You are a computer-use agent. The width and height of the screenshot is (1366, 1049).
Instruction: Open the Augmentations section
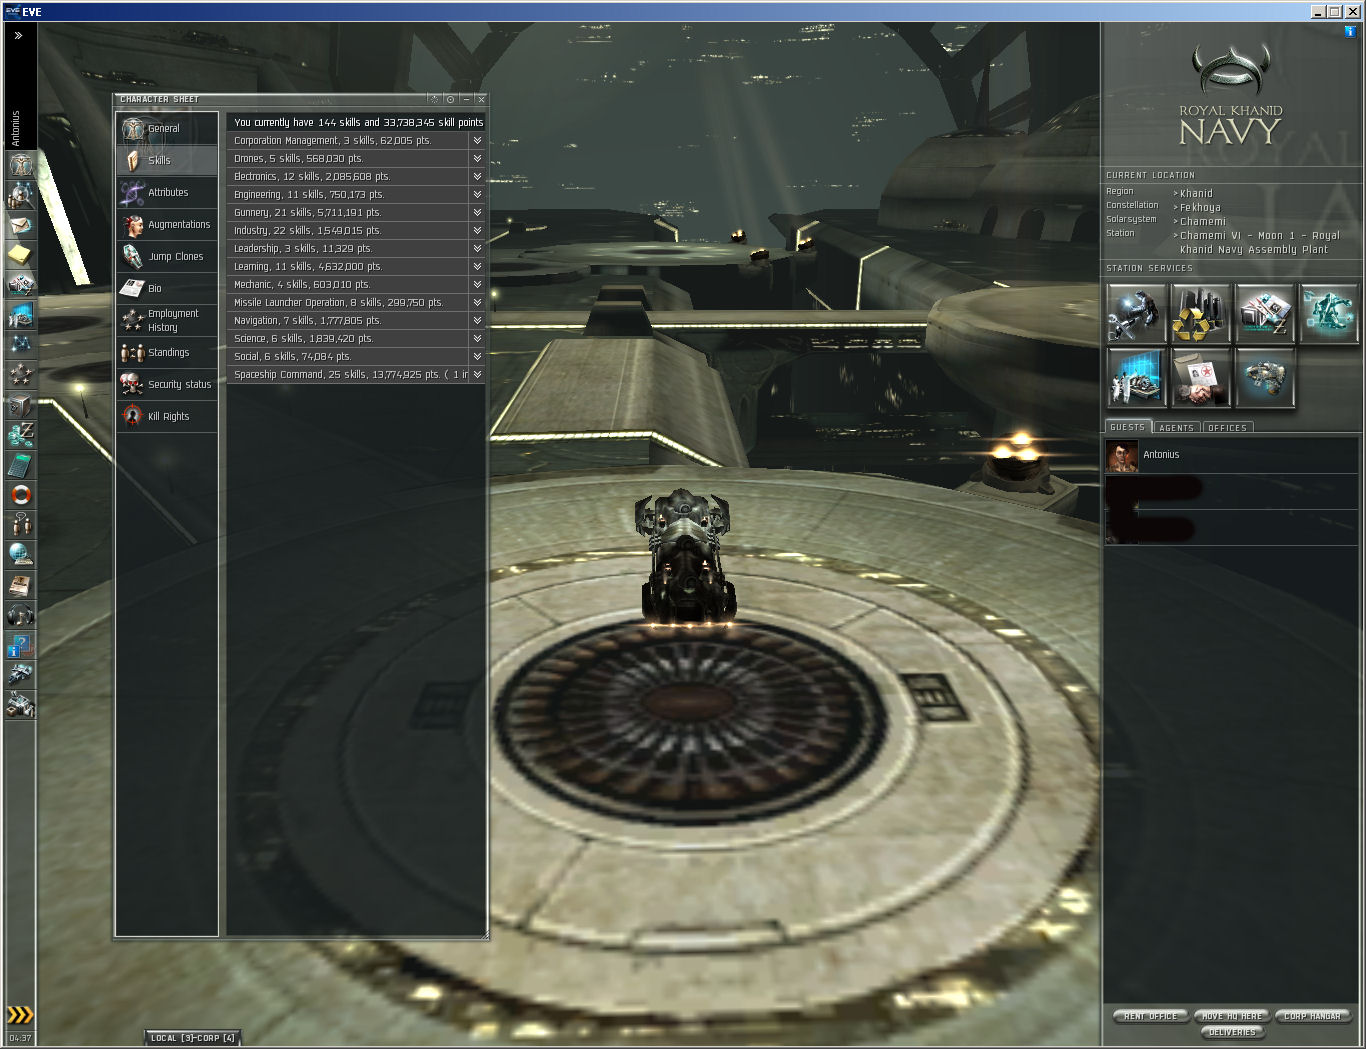(167, 225)
